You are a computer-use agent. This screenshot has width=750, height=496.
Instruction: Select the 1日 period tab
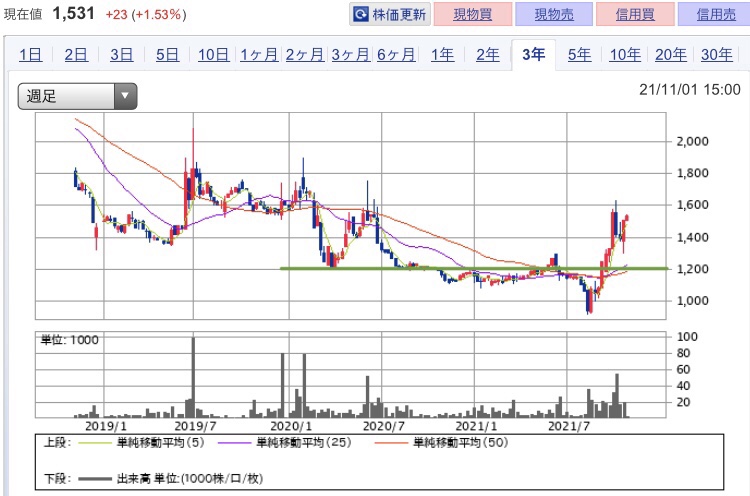tap(31, 55)
